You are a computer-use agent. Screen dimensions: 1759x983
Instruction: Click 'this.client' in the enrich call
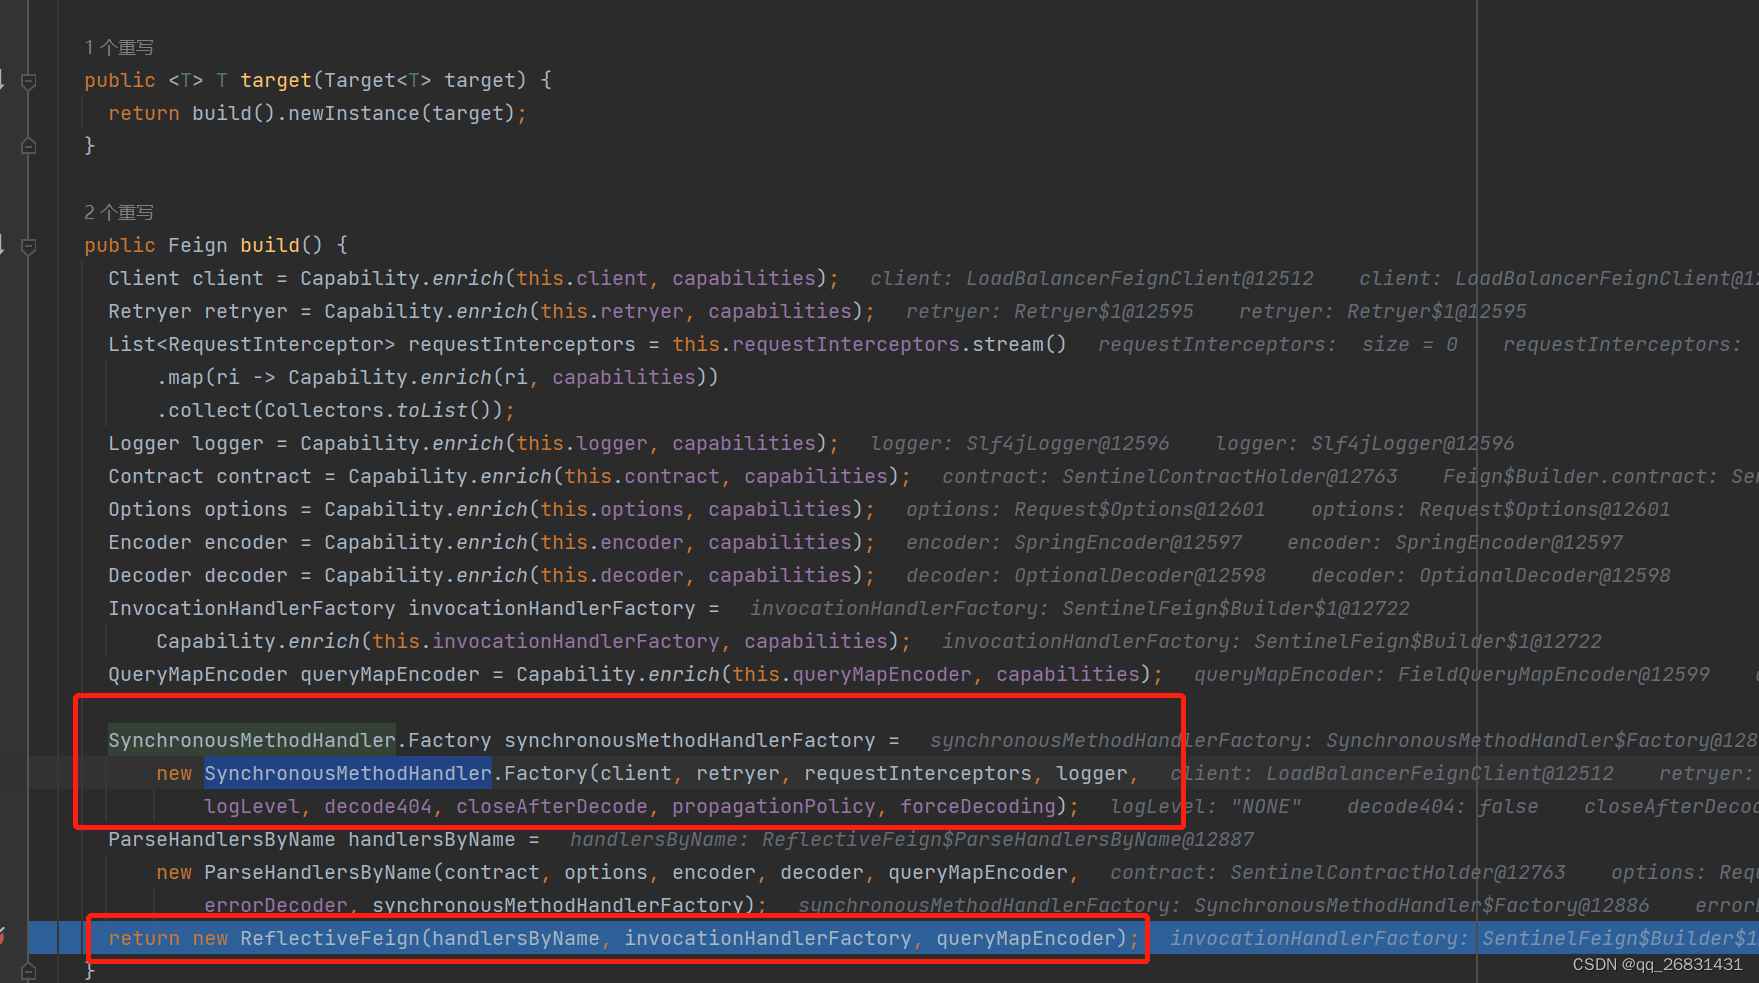(x=582, y=278)
